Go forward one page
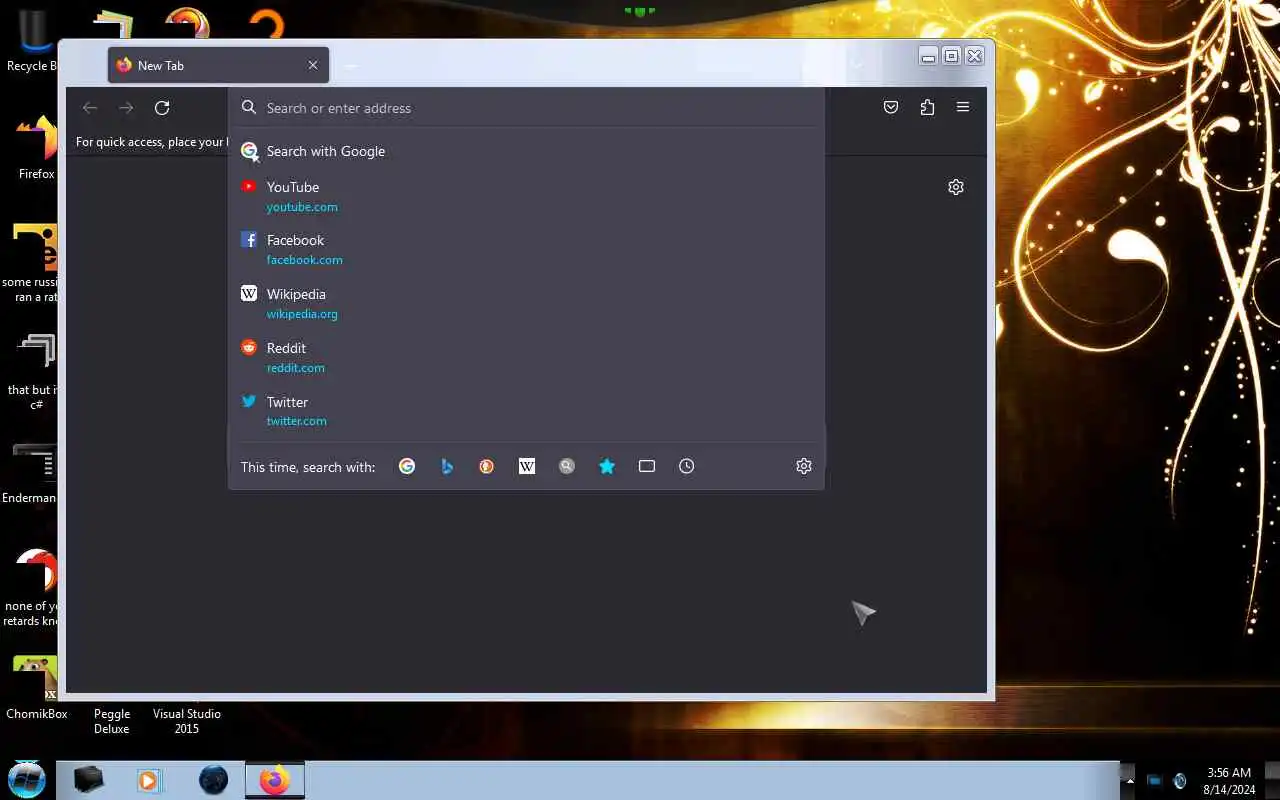 (126, 107)
